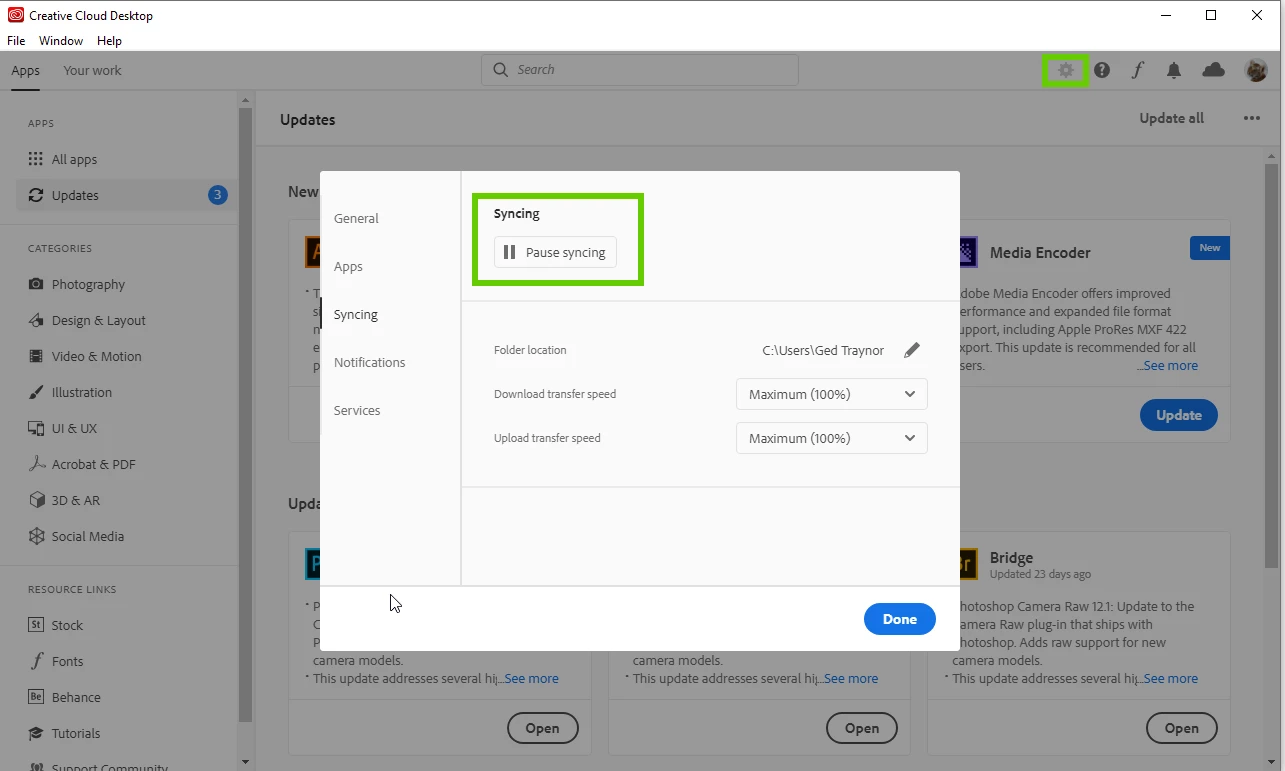Open the notifications bell icon
1285x771 pixels.
point(1174,70)
